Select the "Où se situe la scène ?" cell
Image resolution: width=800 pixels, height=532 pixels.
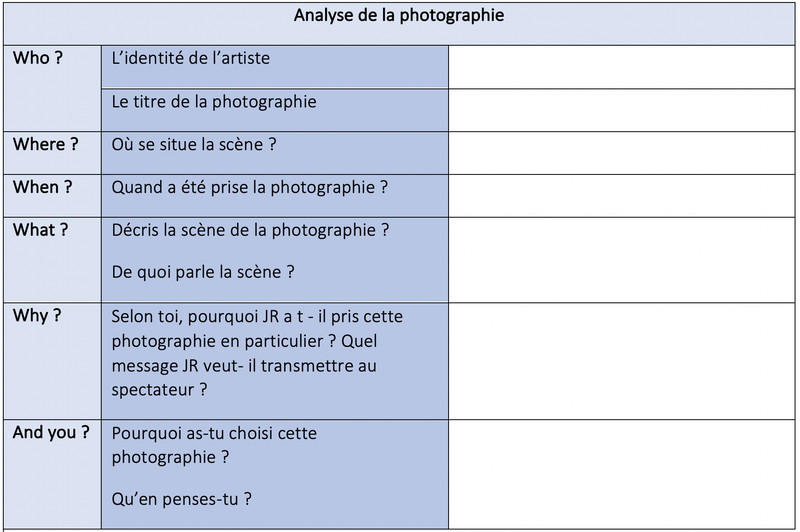[x=194, y=145]
